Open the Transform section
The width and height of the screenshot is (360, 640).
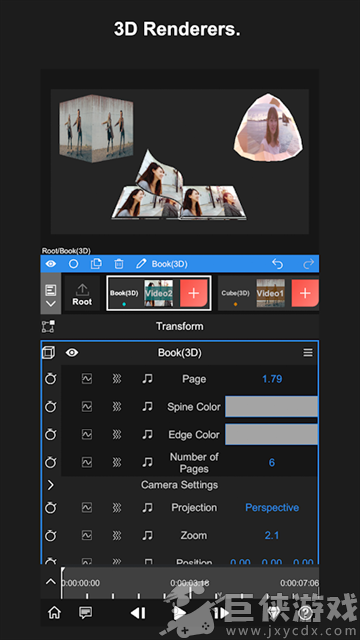pyautogui.click(x=180, y=327)
